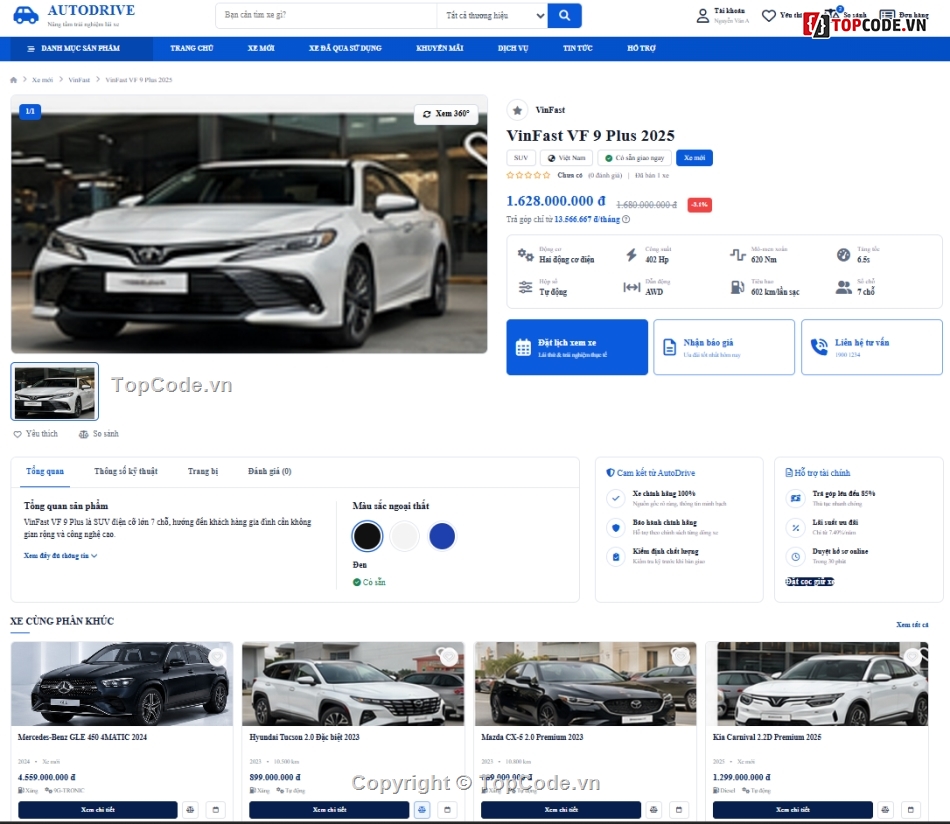Click the Xem tất cả link
The height and width of the screenshot is (824, 950).
coord(912,625)
